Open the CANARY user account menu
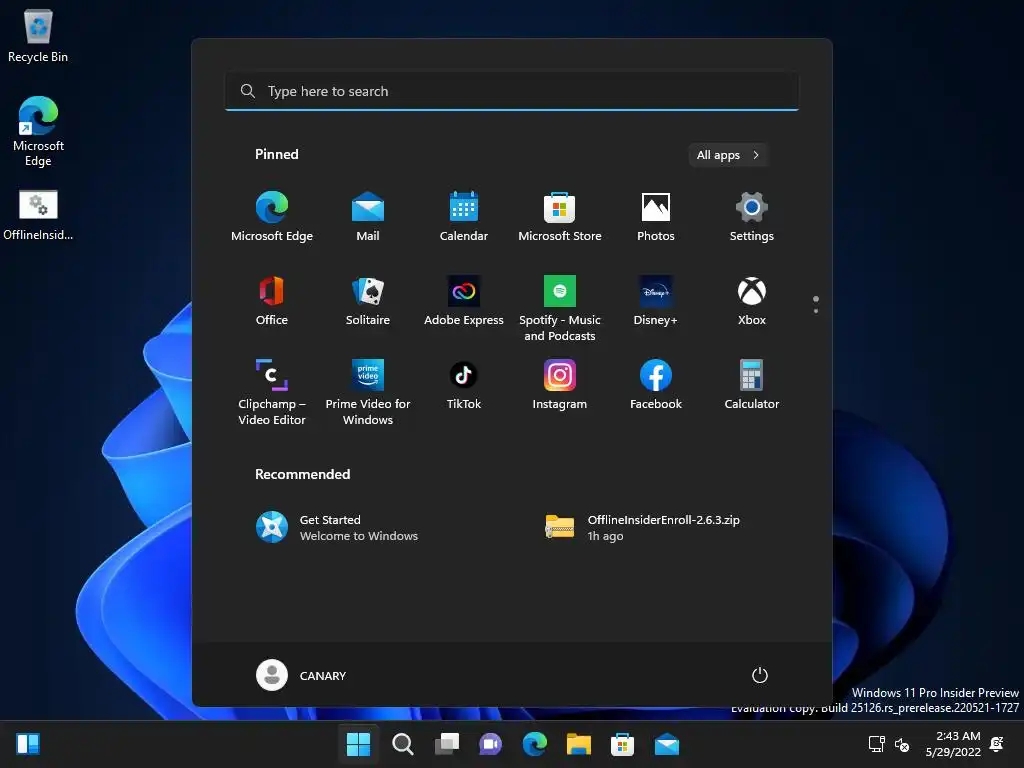Image resolution: width=1024 pixels, height=768 pixels. (301, 675)
